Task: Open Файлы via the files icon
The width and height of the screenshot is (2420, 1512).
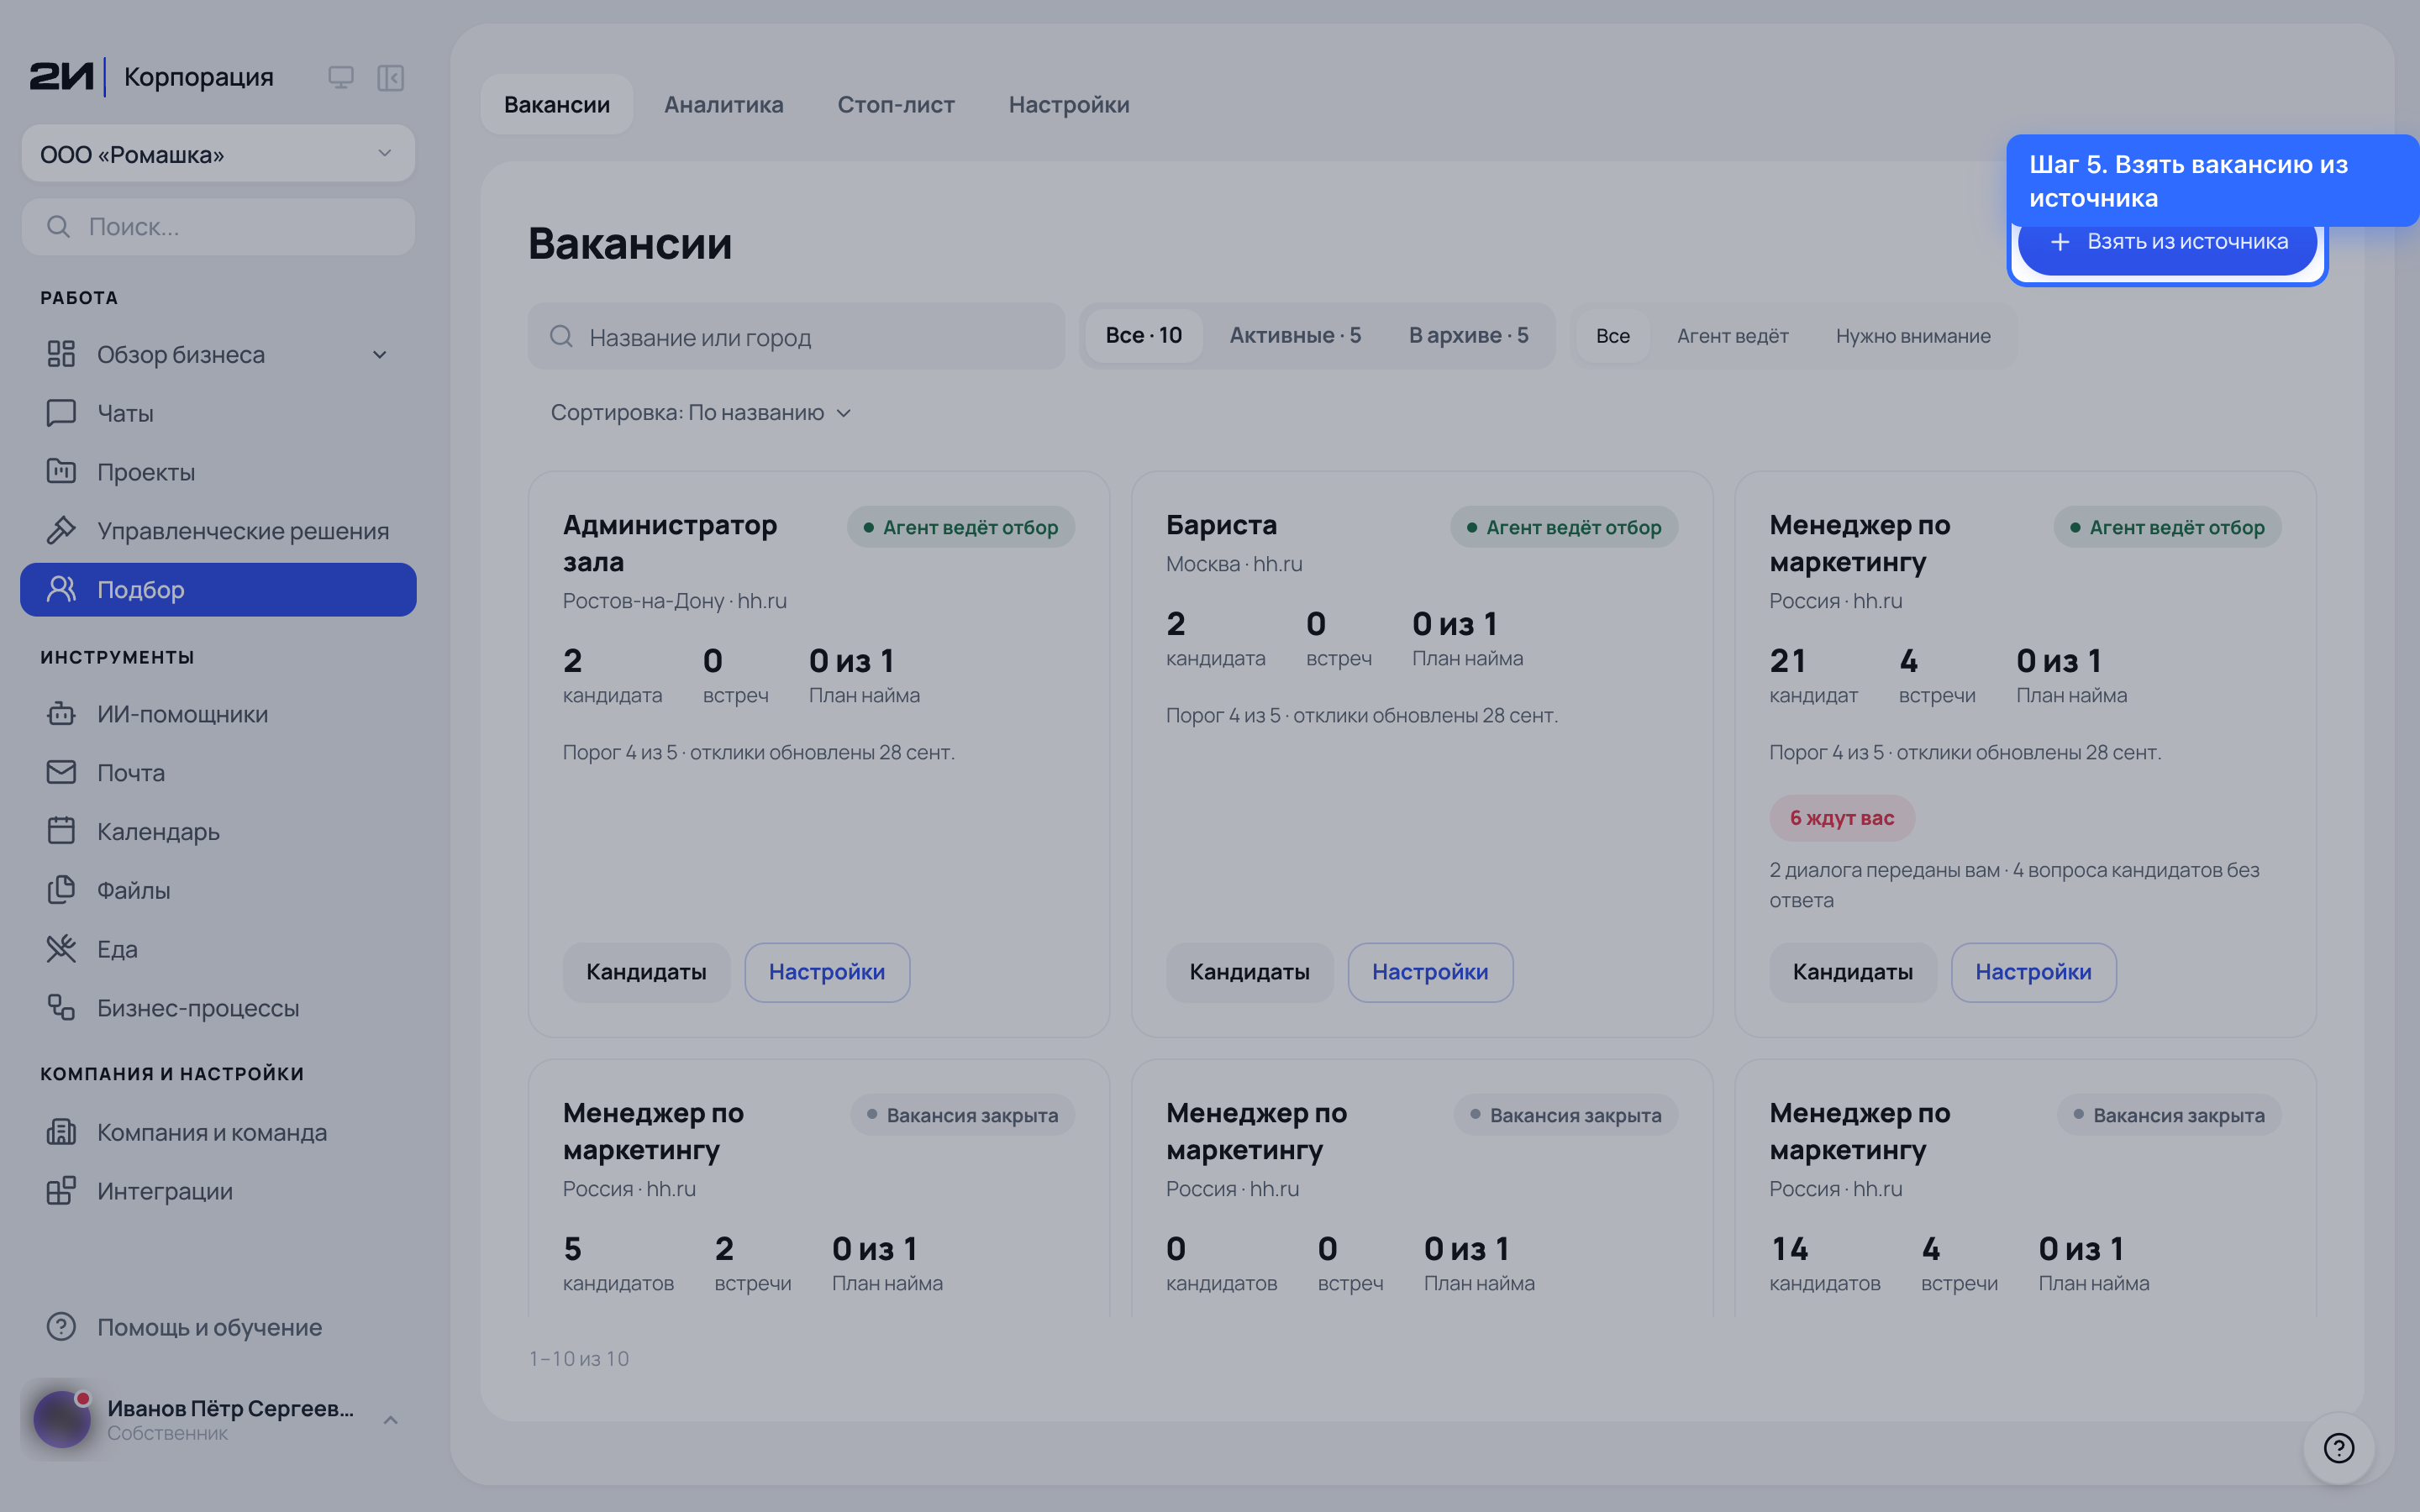Action: [x=61, y=890]
